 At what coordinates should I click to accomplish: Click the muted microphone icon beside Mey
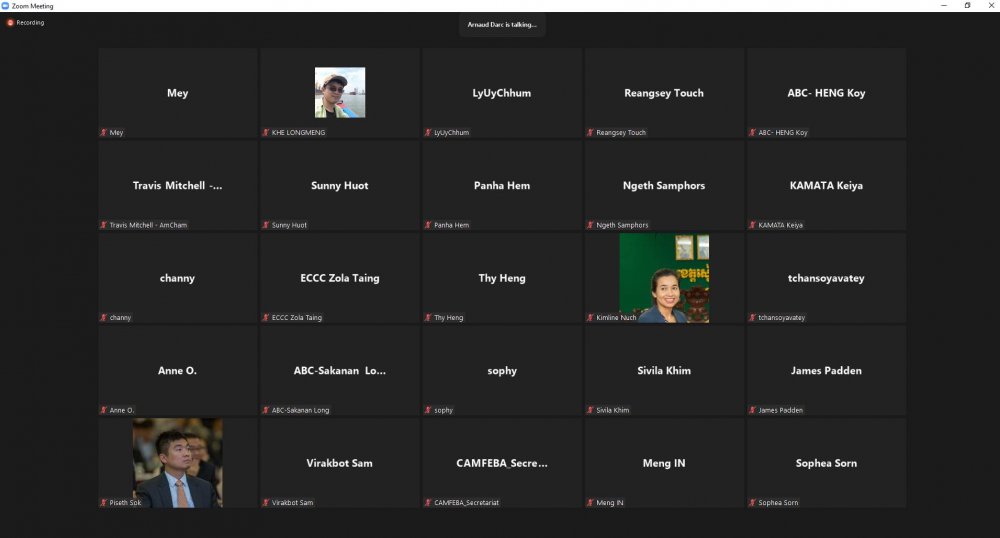103,132
